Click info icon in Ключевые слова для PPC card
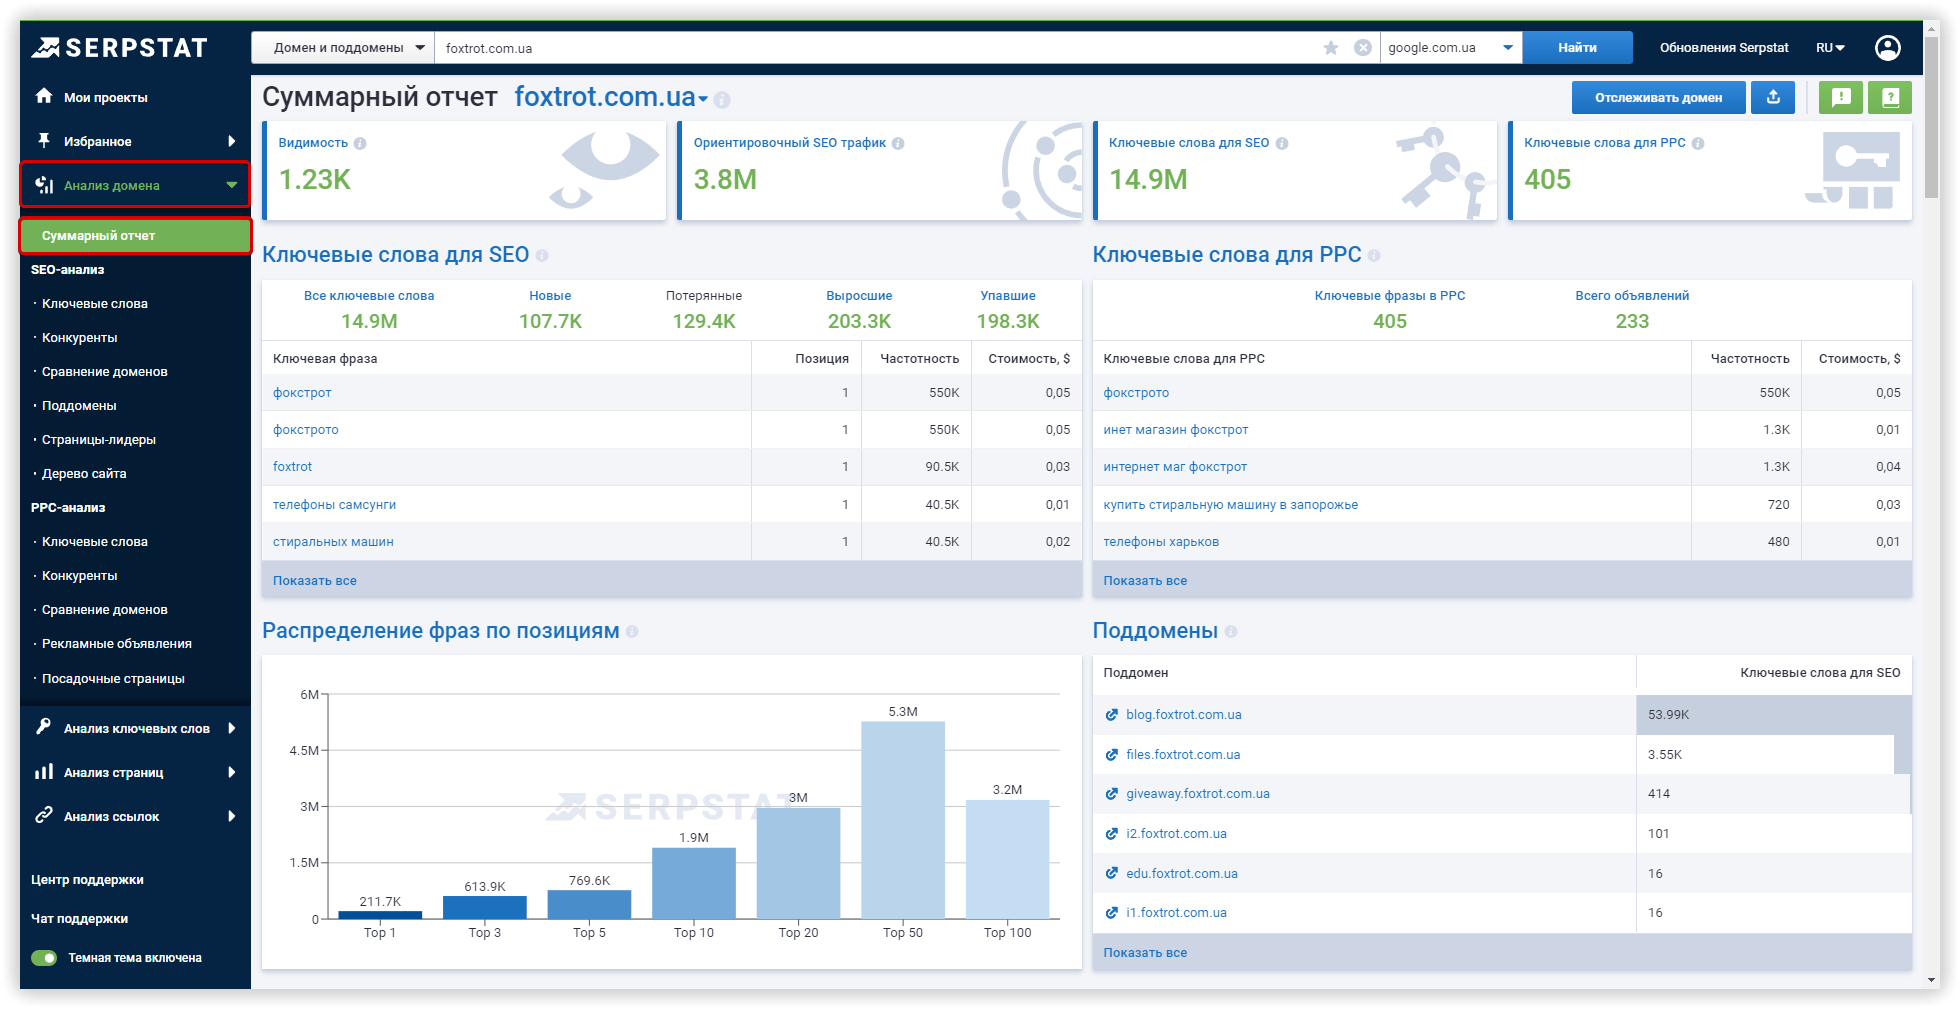 [1698, 143]
